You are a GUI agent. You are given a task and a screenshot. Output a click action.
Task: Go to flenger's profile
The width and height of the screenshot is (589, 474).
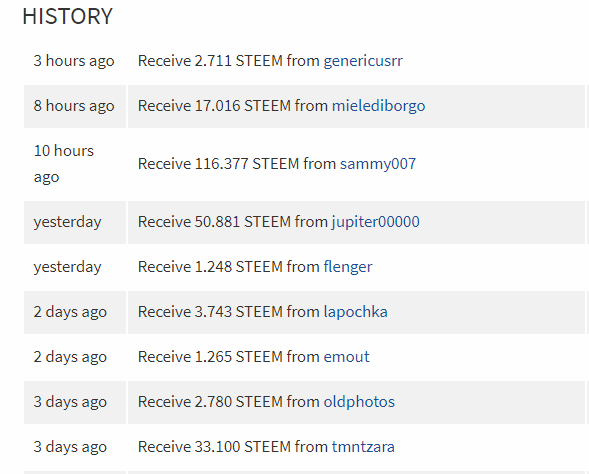348,267
